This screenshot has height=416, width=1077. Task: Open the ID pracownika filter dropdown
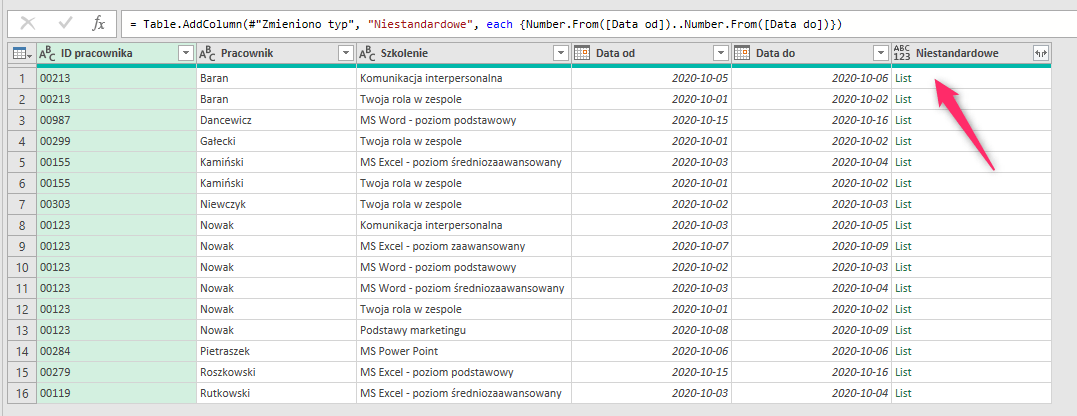point(185,54)
